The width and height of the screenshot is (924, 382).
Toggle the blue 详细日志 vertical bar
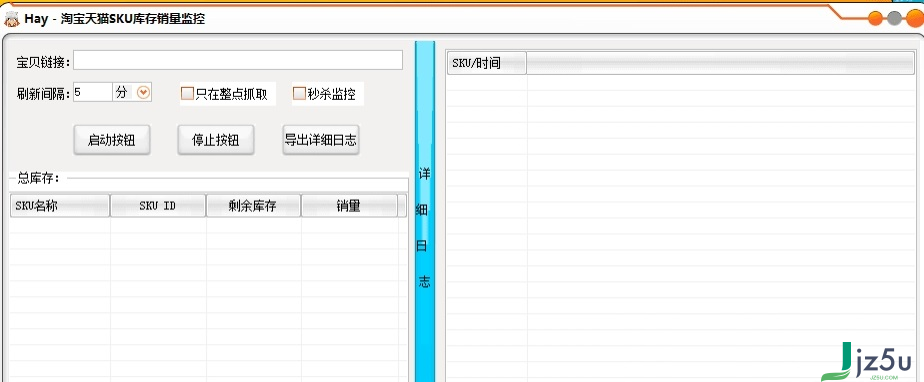(424, 211)
